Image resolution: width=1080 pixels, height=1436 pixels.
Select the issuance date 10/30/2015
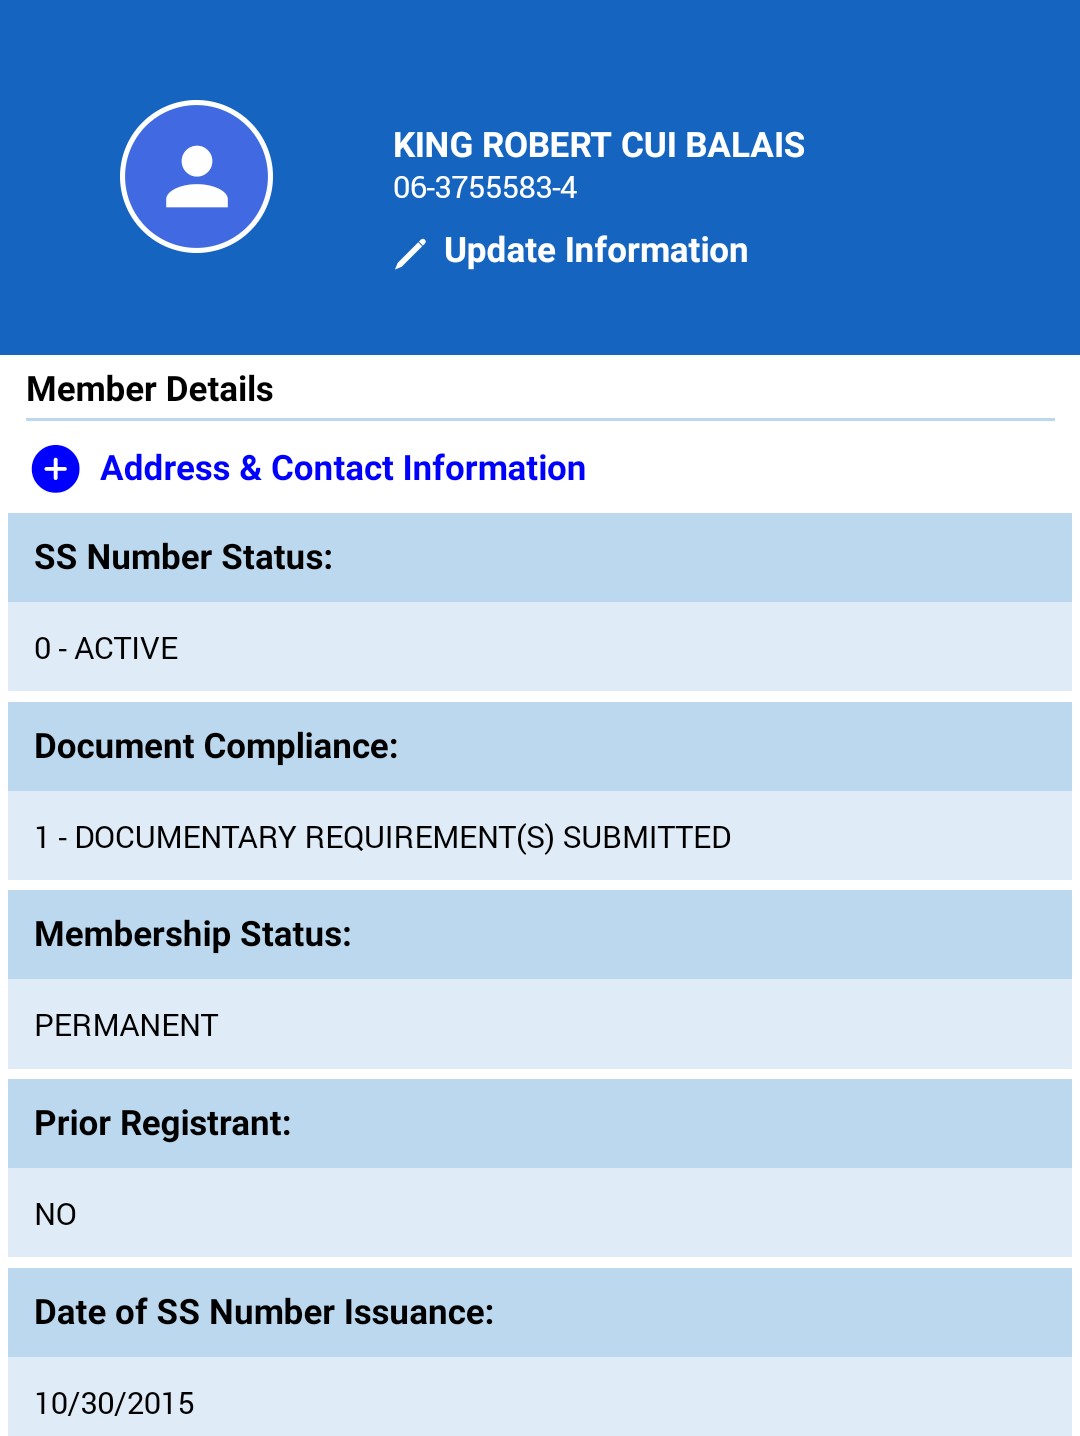[114, 1403]
